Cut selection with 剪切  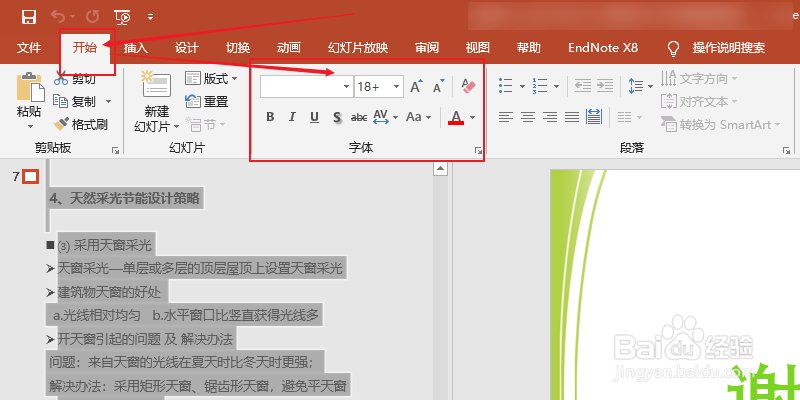pos(75,79)
